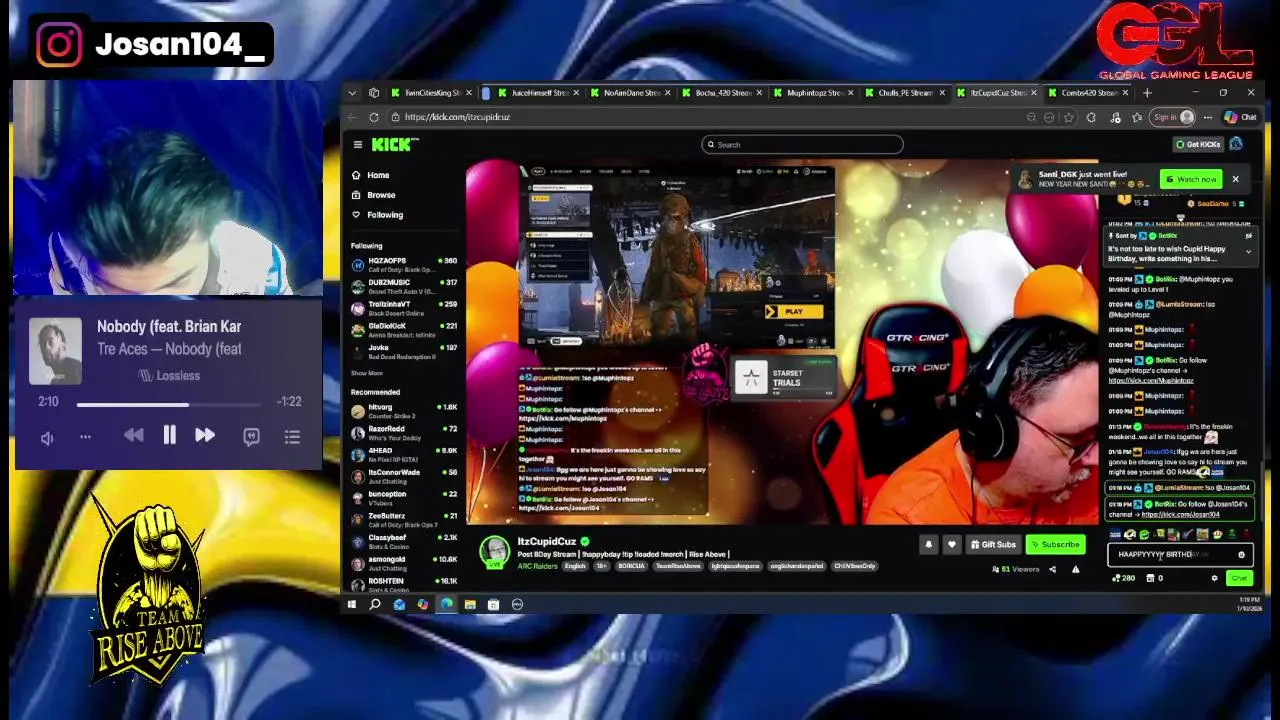Screen dimensions: 1280x720
Task: Open the Kick hamburger sidebar menu
Action: click(x=357, y=145)
